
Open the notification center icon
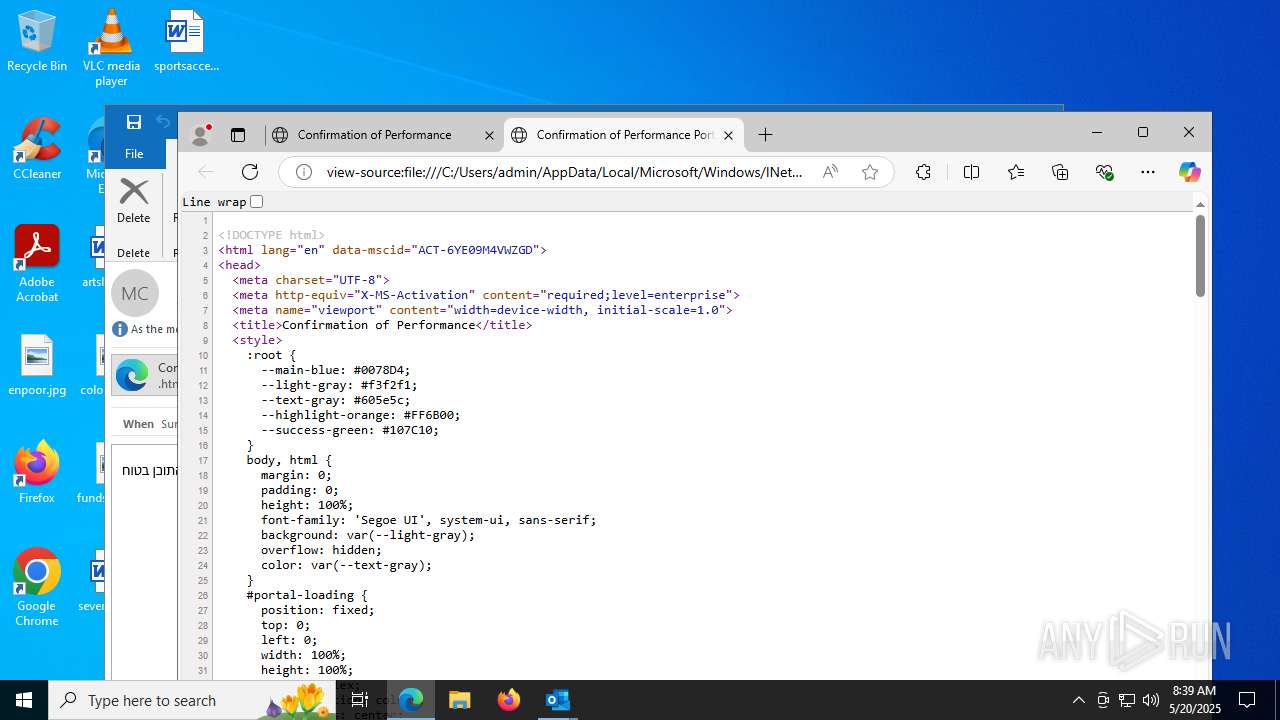(1247, 700)
